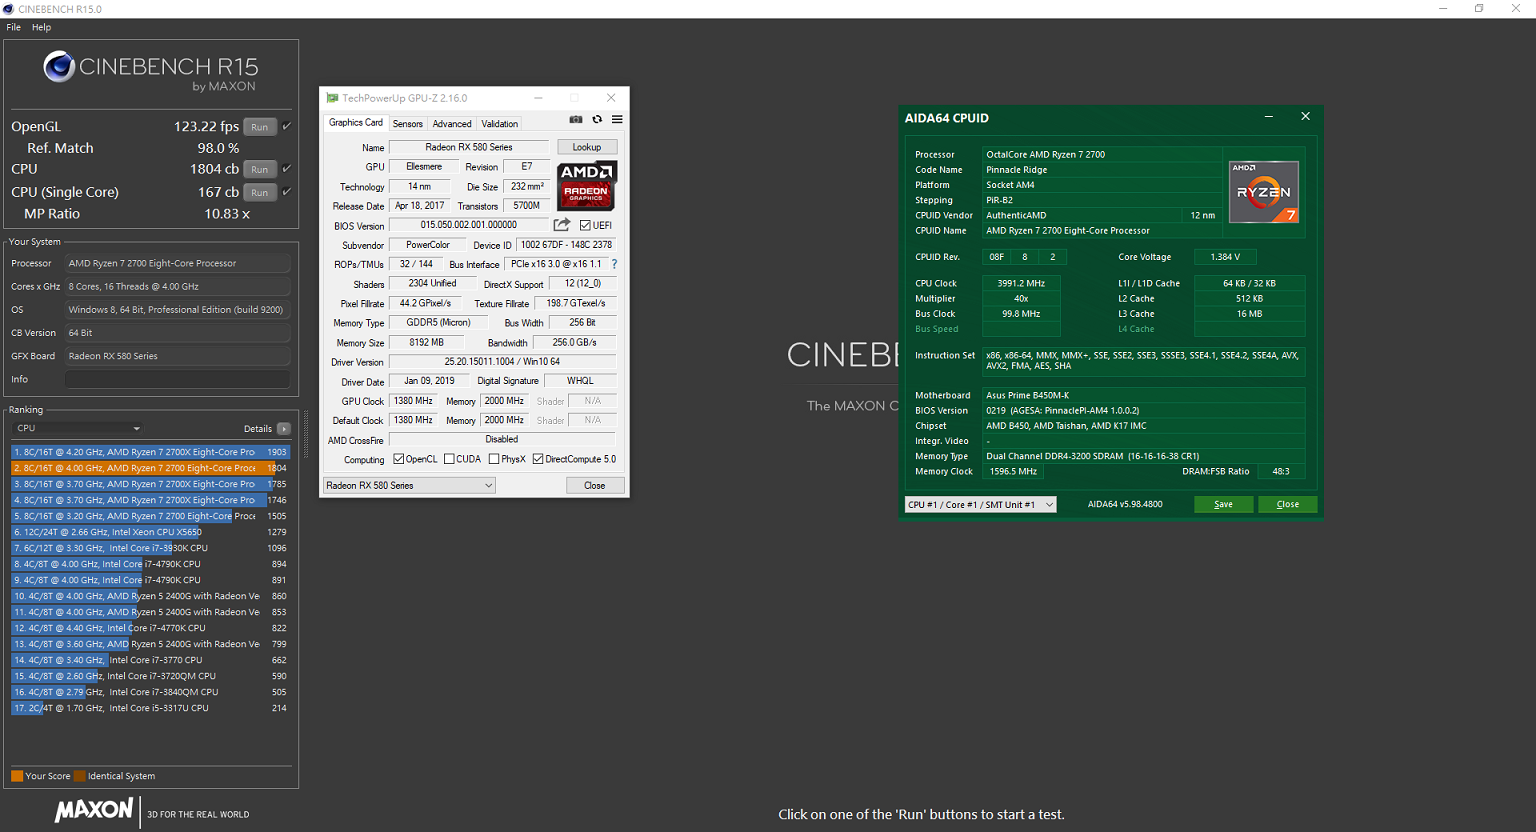Screen dimensions: 1536x832
Task: Minimize the AIDA64 CPUID window
Action: (1269, 117)
